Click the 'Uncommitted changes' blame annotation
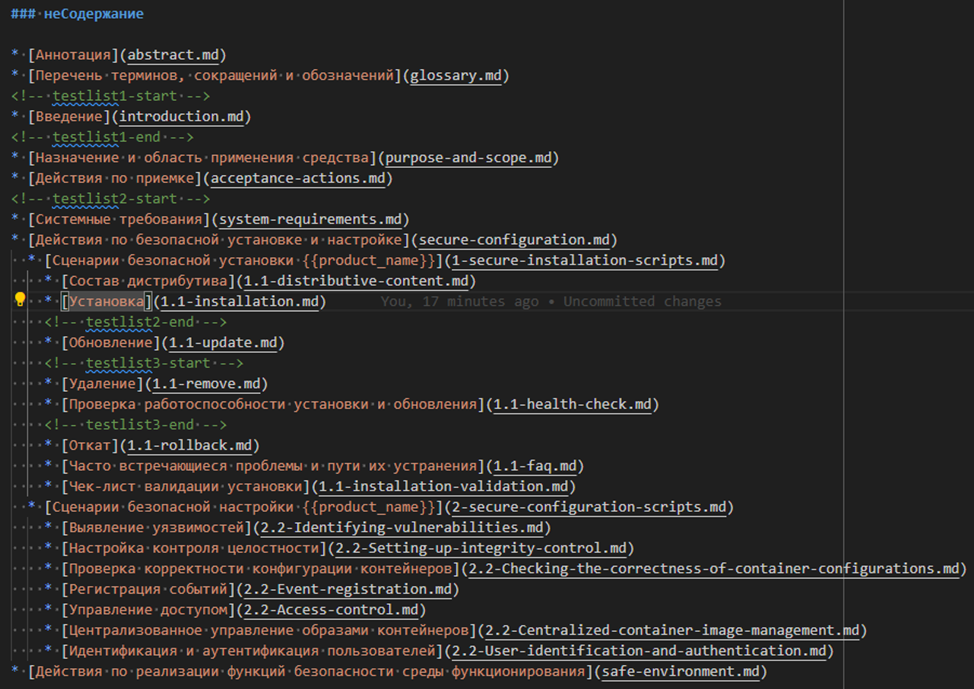 coord(643,301)
